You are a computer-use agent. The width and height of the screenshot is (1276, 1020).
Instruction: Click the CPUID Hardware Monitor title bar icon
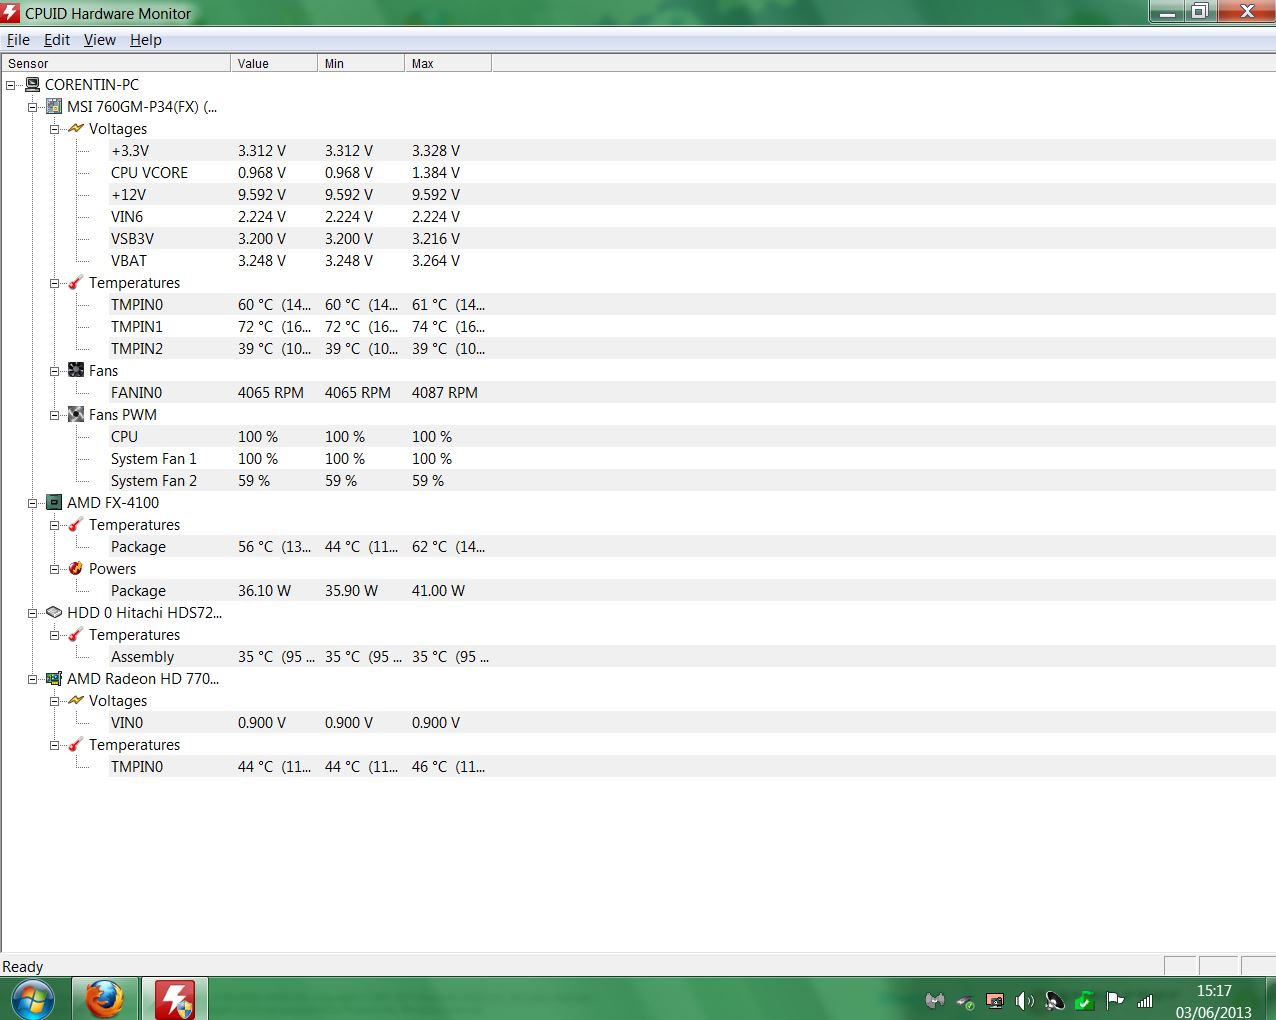11,13
